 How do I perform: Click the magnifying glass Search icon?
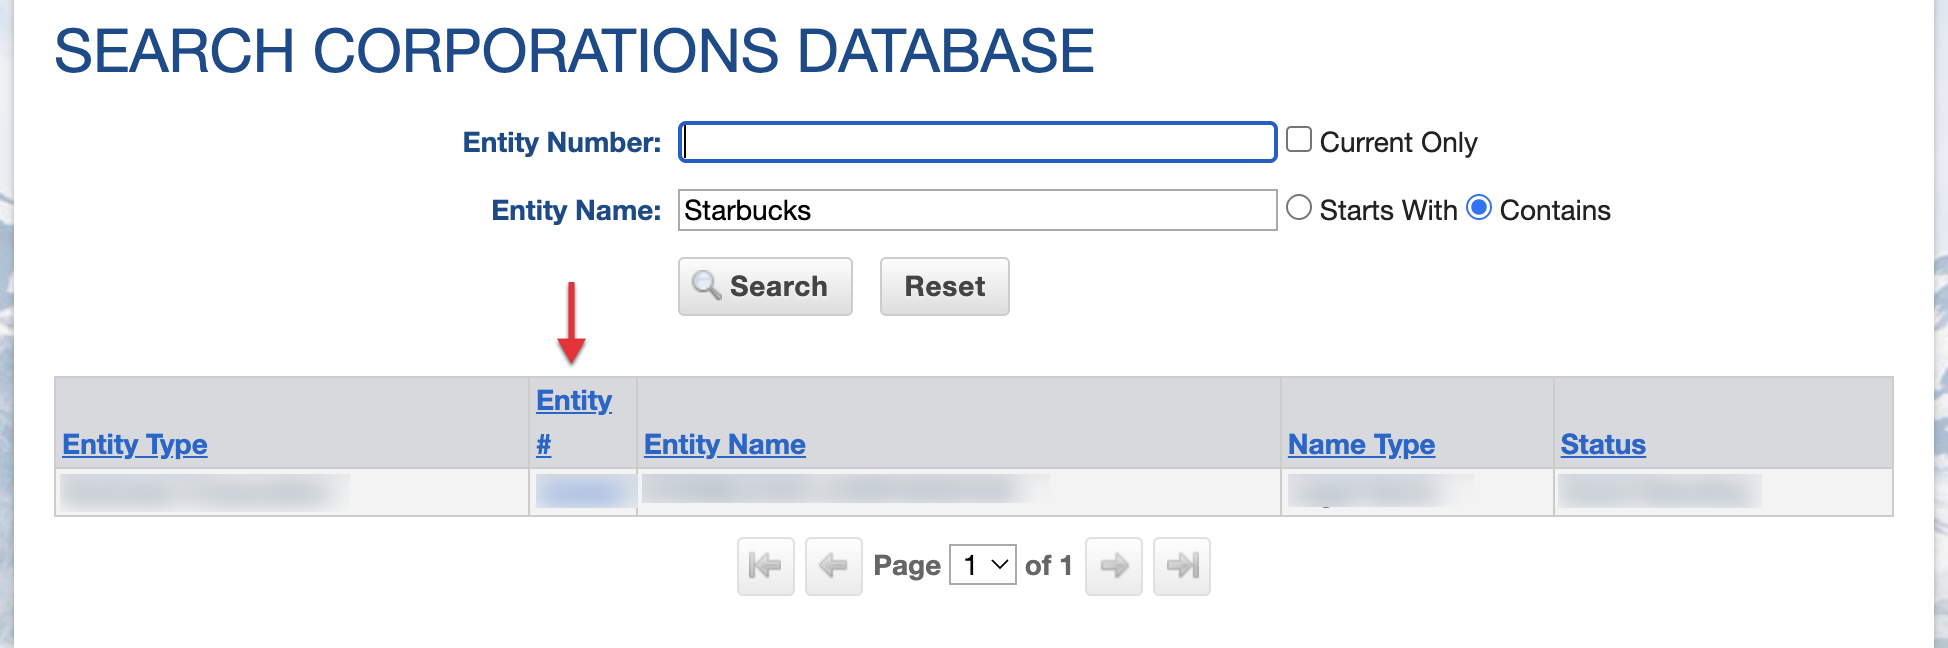(707, 286)
